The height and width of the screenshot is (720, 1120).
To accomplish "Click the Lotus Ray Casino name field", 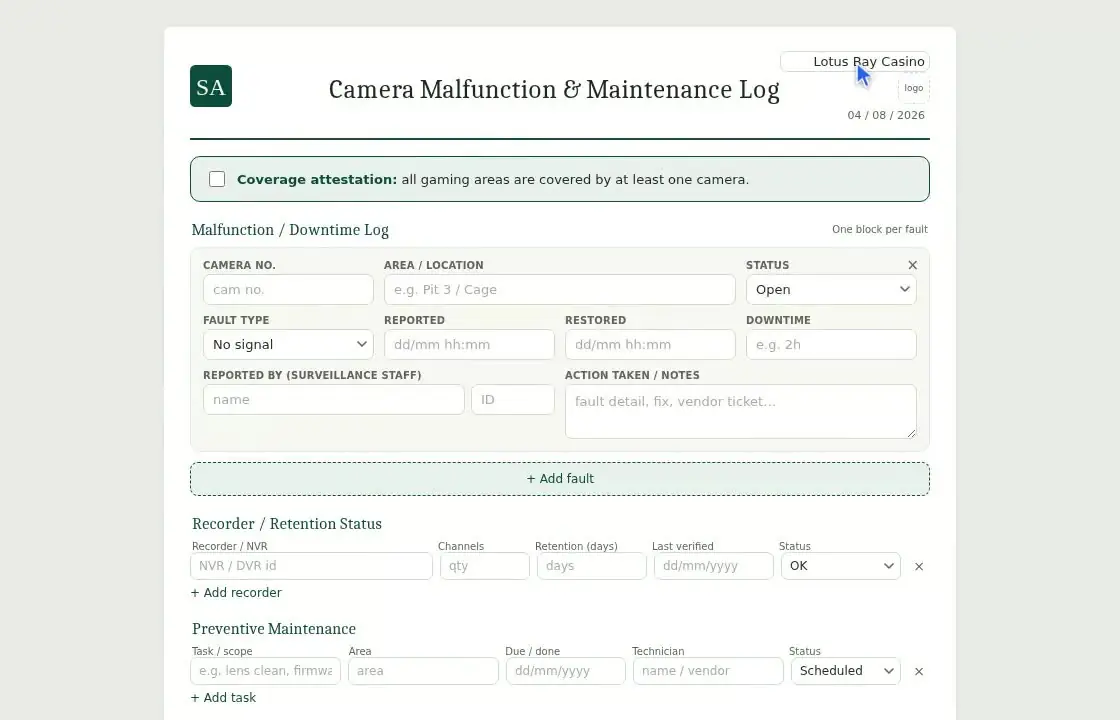I will pyautogui.click(x=855, y=61).
